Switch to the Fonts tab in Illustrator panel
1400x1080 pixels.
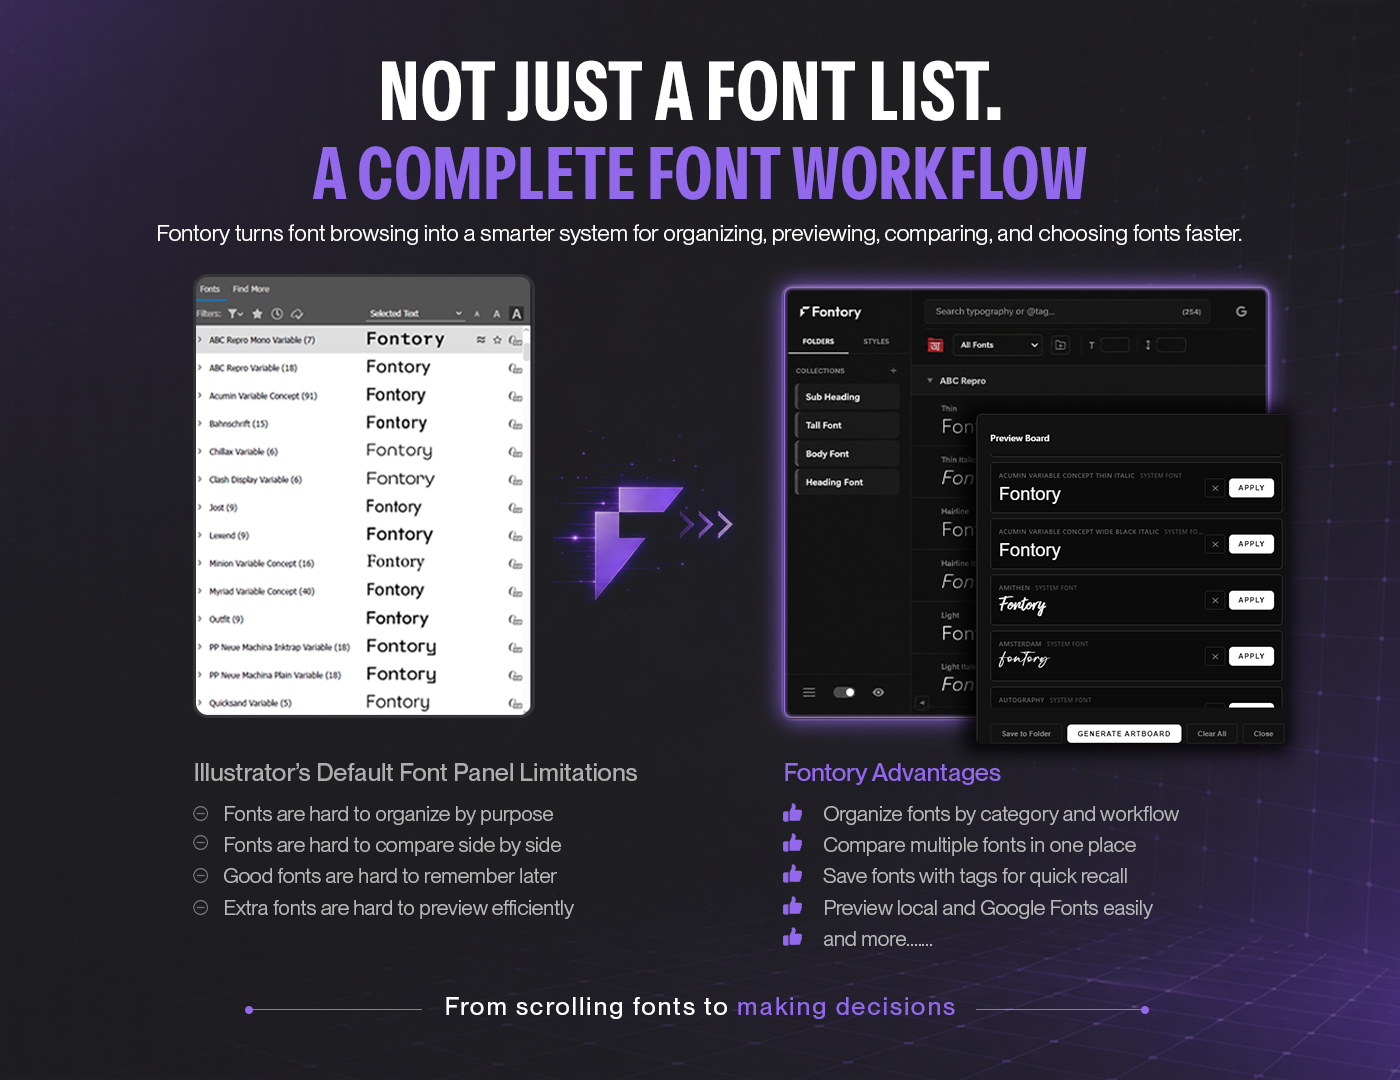click(210, 289)
